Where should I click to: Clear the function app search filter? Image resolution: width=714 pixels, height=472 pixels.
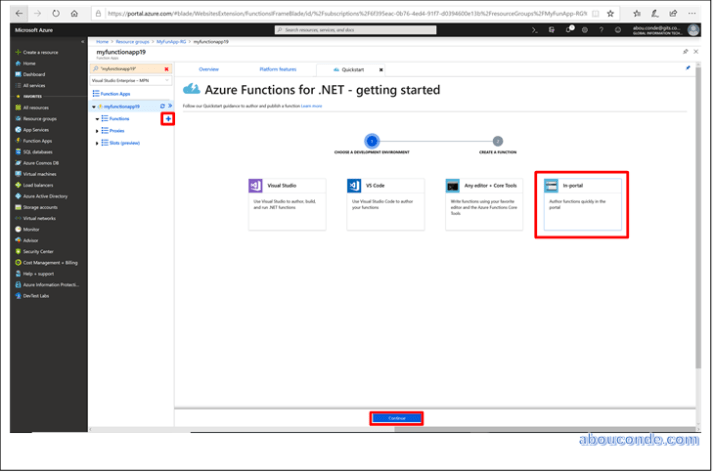coord(166,69)
